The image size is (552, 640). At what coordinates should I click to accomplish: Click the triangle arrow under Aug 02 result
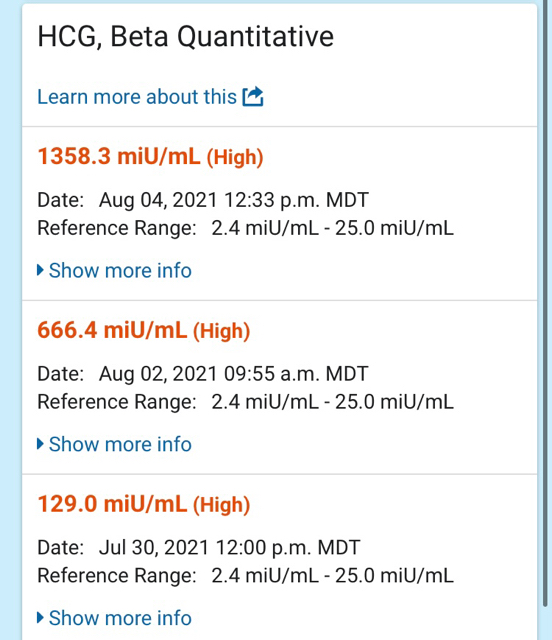point(40,444)
